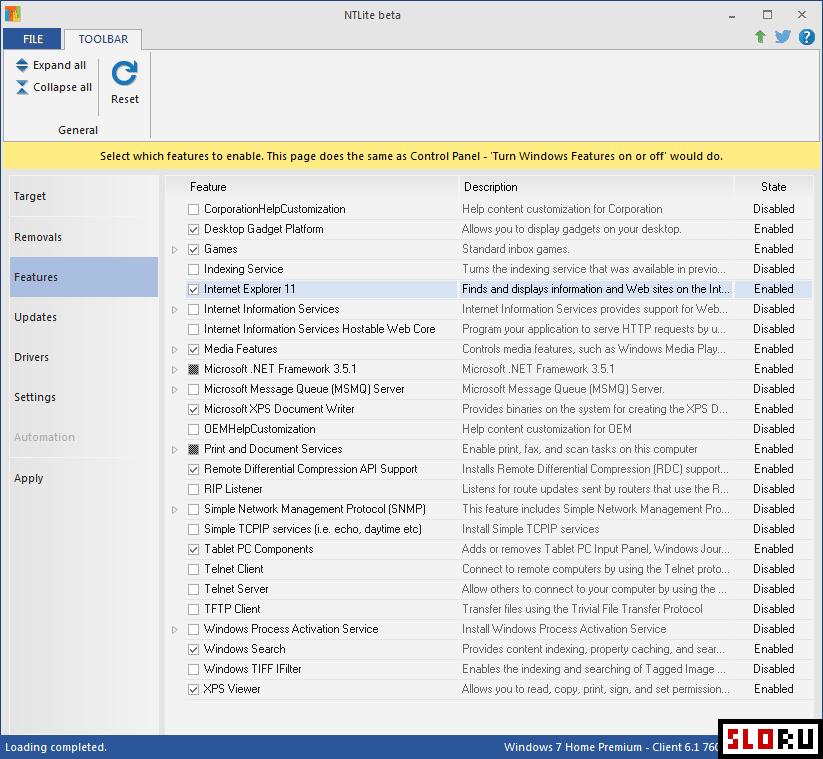This screenshot has height=759, width=823.
Task: Uncheck the Windows Search checkbox
Action: 194,649
